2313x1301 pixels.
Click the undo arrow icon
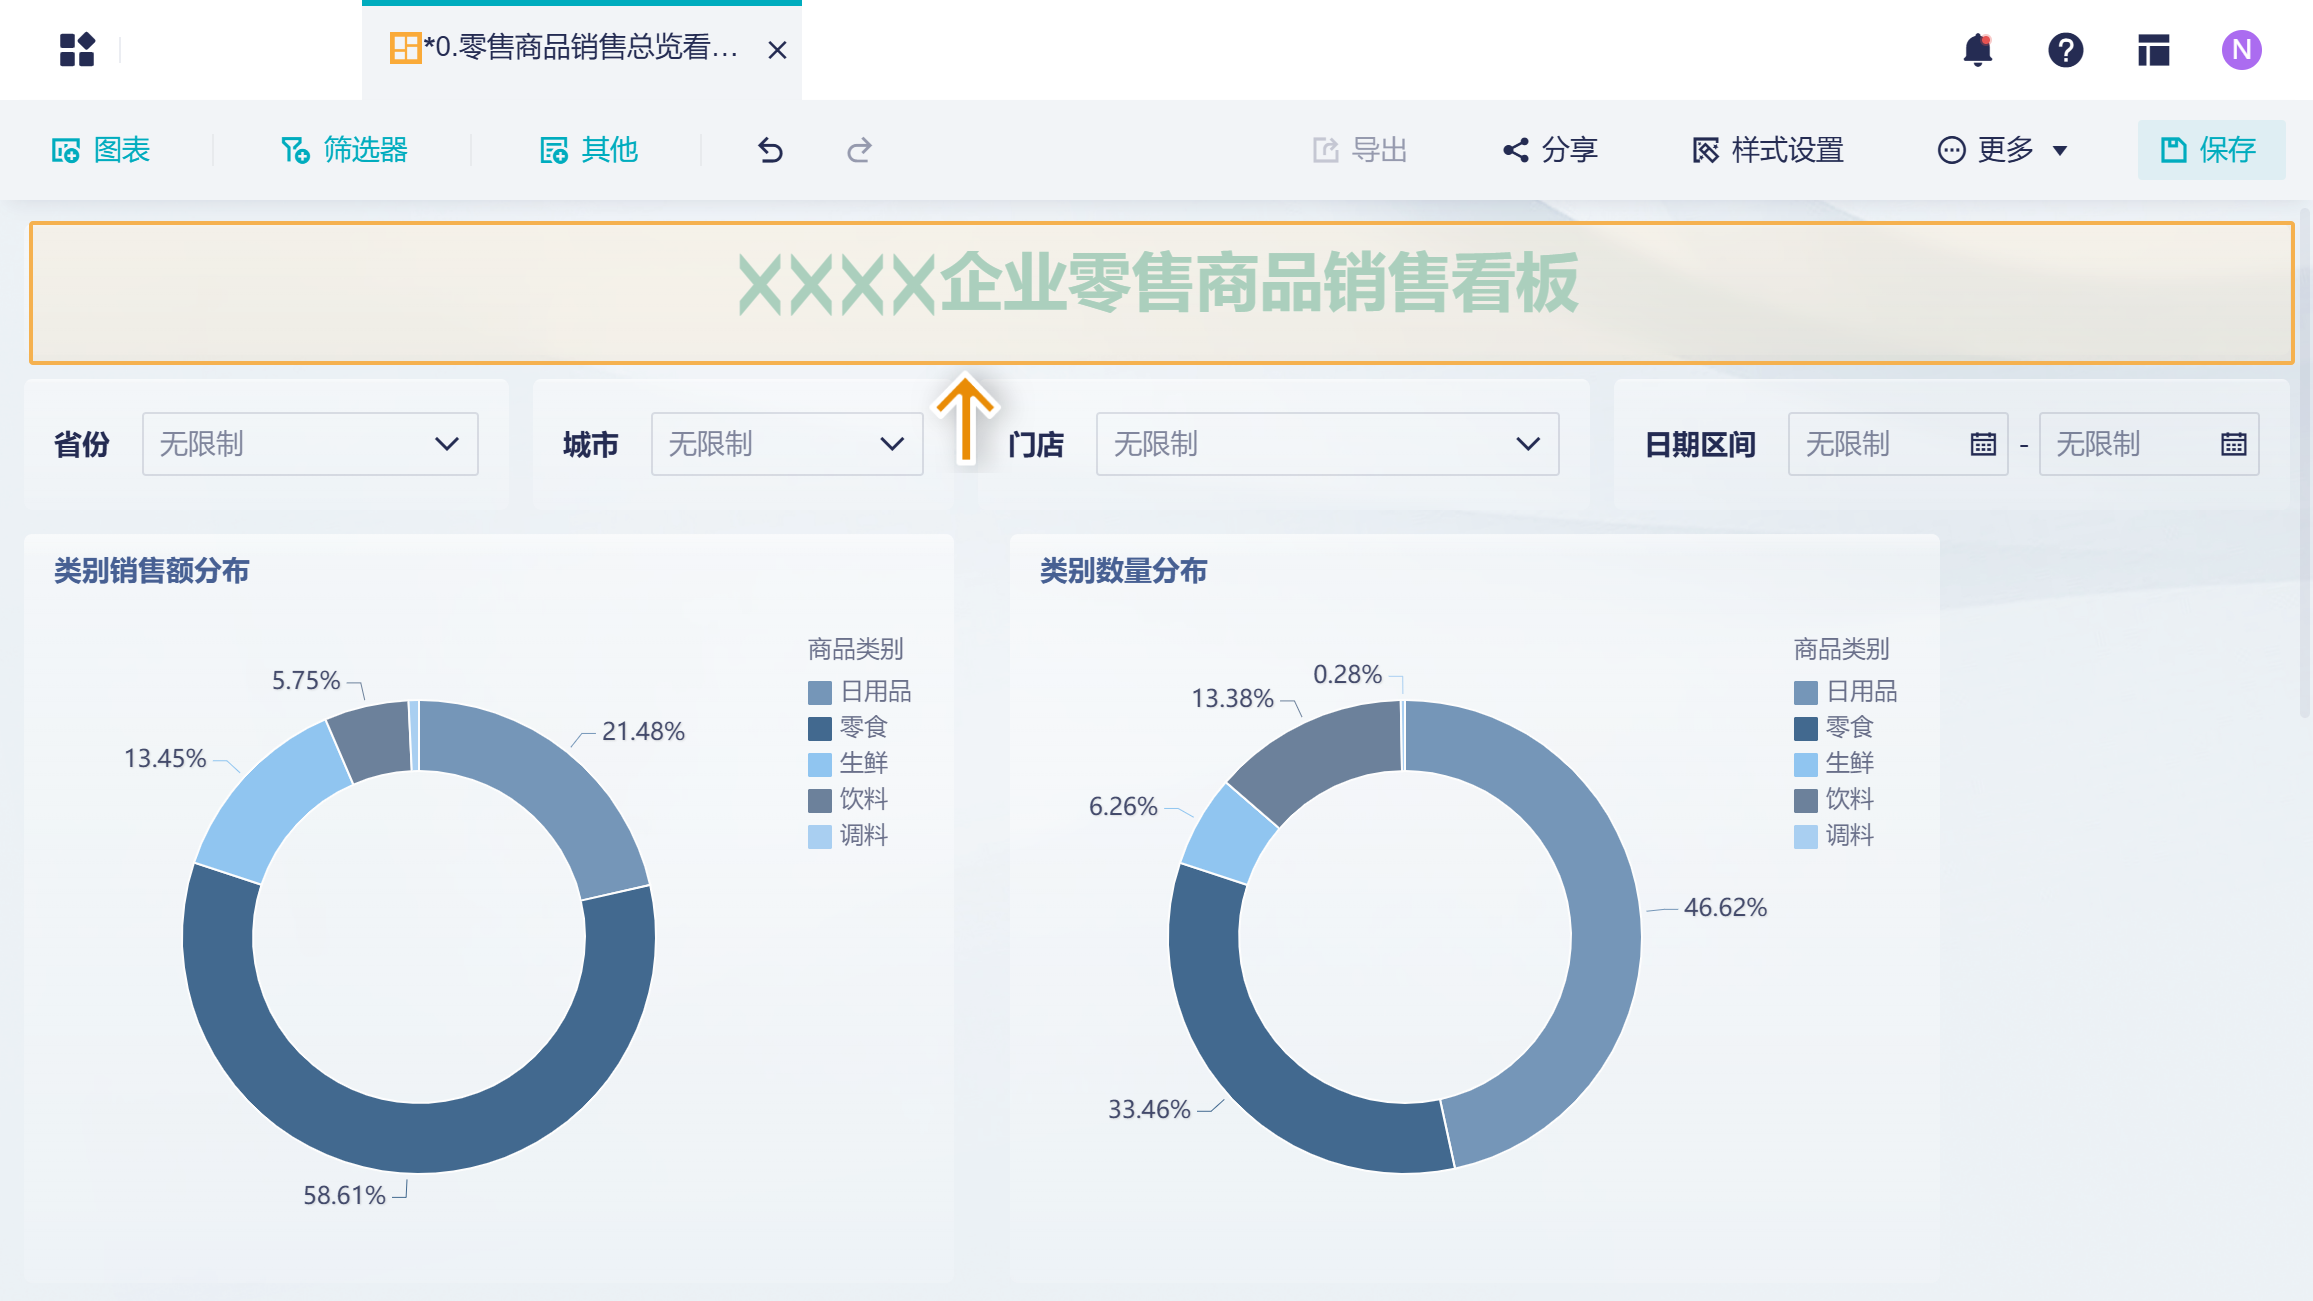point(770,150)
